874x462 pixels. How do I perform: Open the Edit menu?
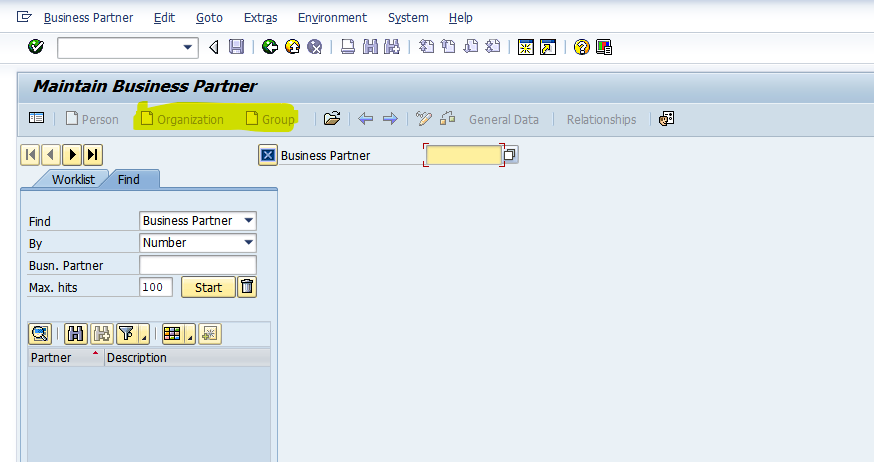pyautogui.click(x=164, y=18)
